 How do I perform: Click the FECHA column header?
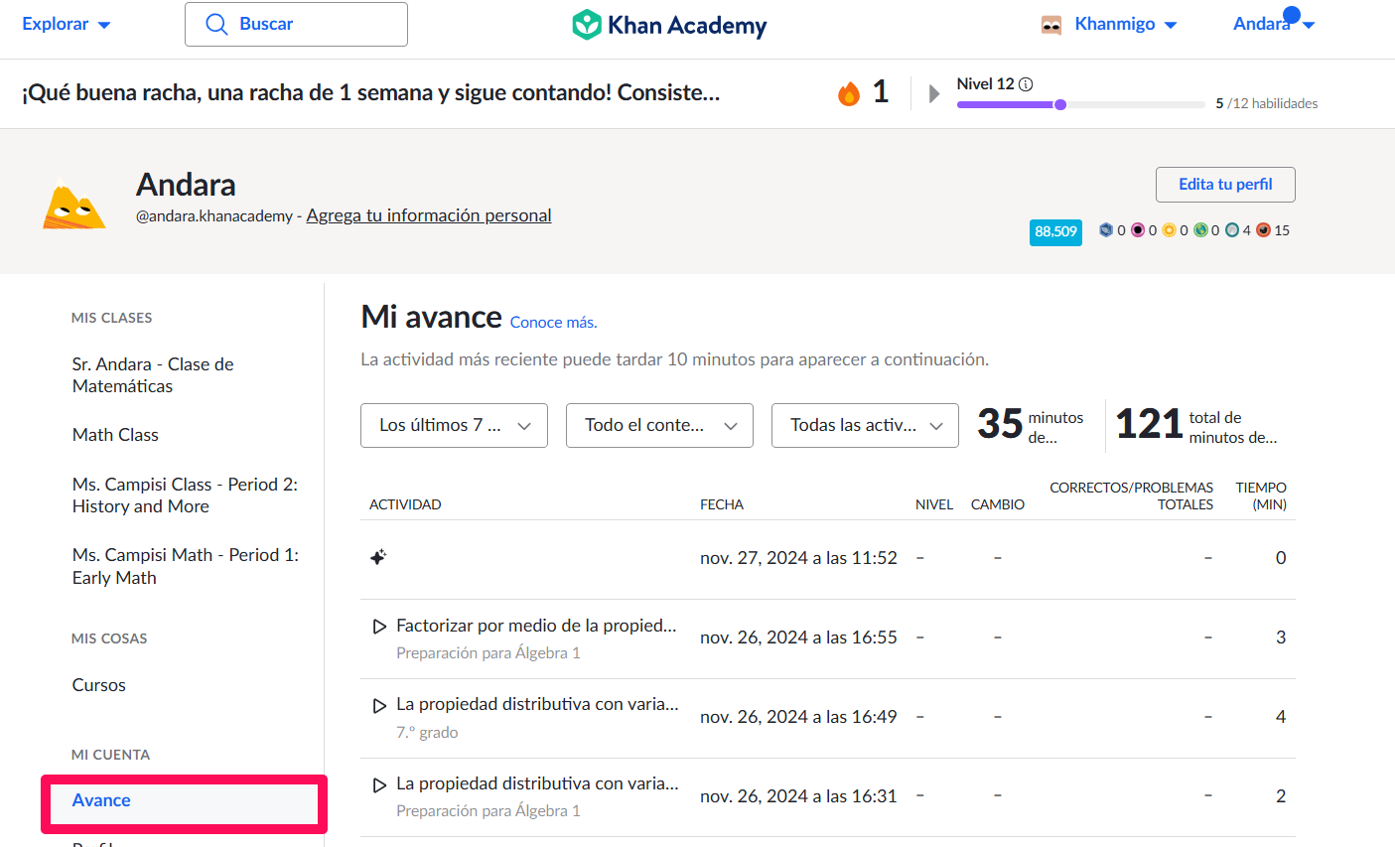[722, 505]
